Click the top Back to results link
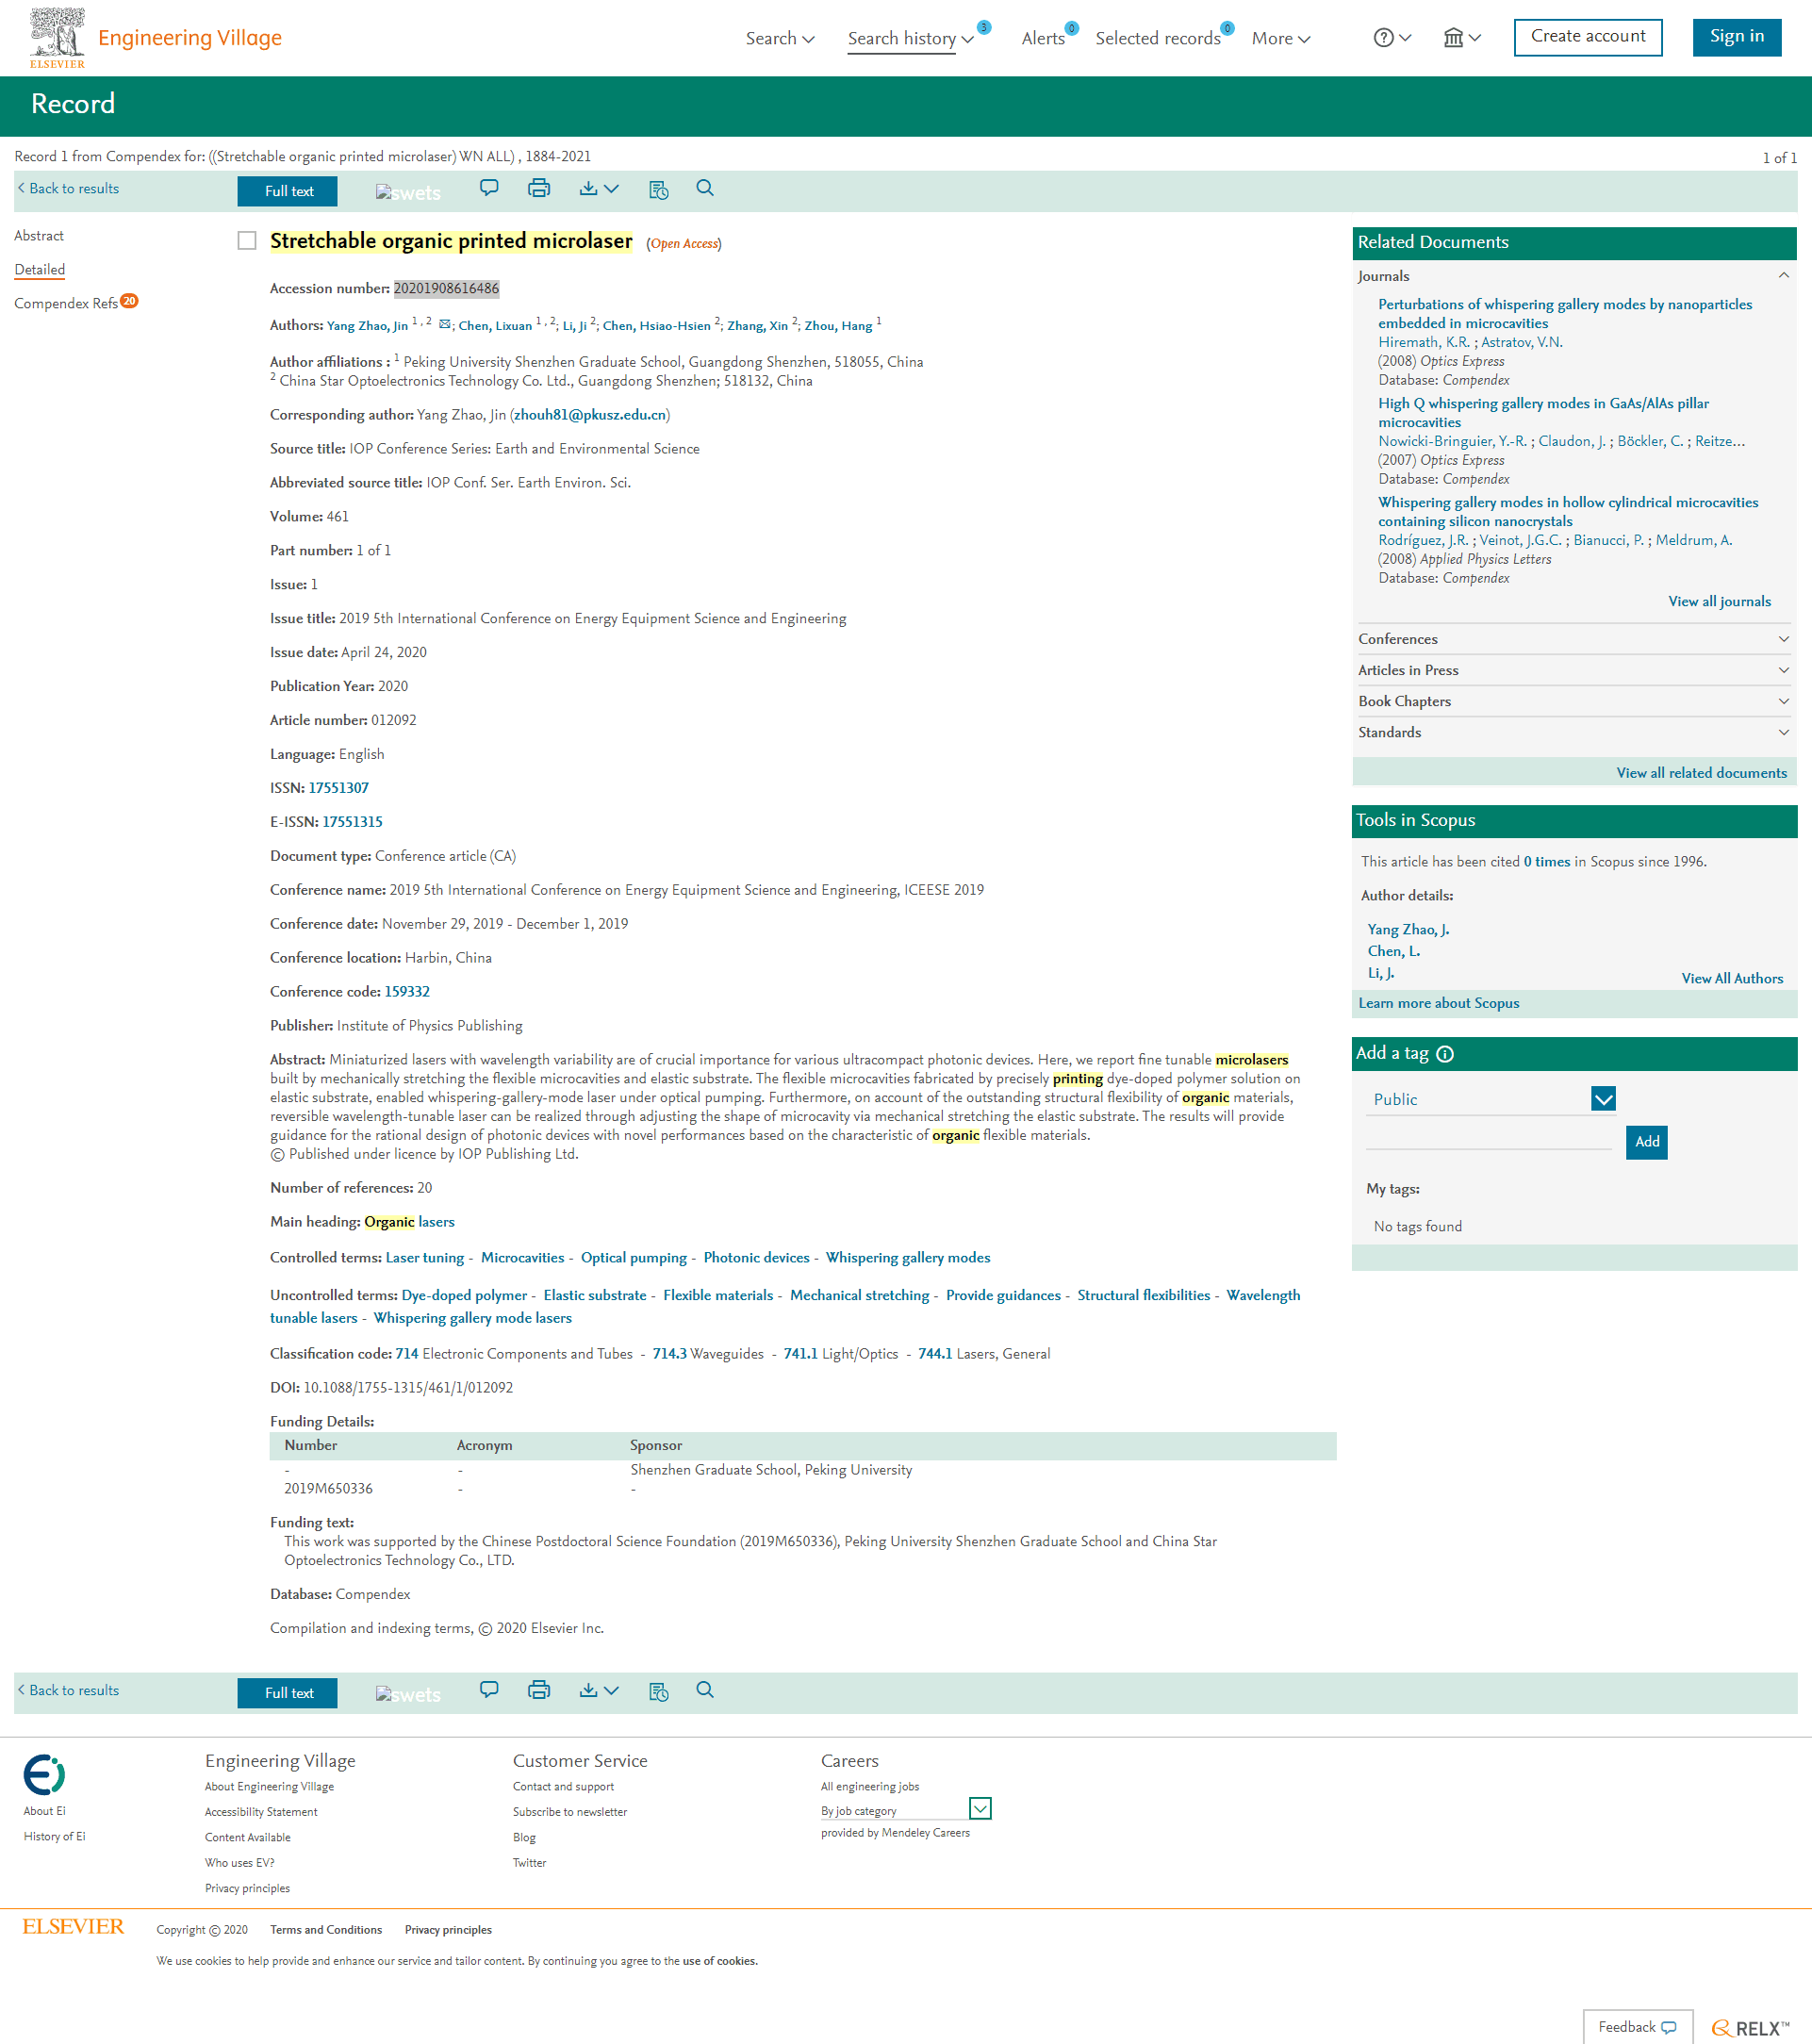 pos(68,188)
